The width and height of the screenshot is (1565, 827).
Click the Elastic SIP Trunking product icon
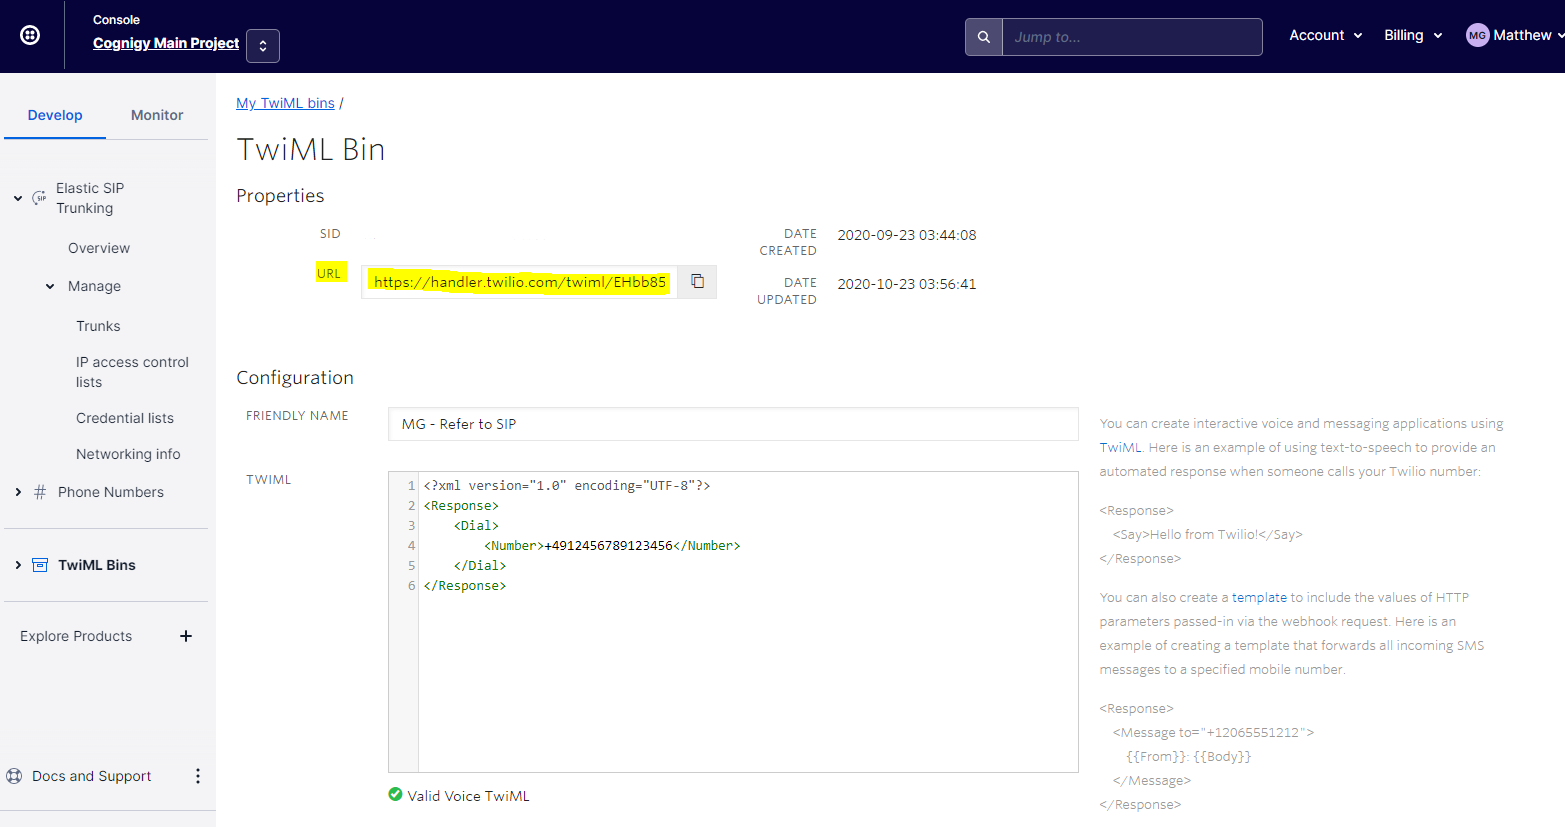click(x=39, y=198)
